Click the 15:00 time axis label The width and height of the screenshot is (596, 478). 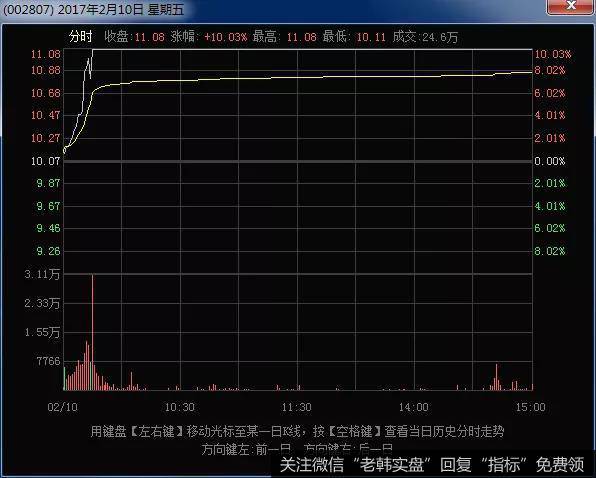point(531,407)
